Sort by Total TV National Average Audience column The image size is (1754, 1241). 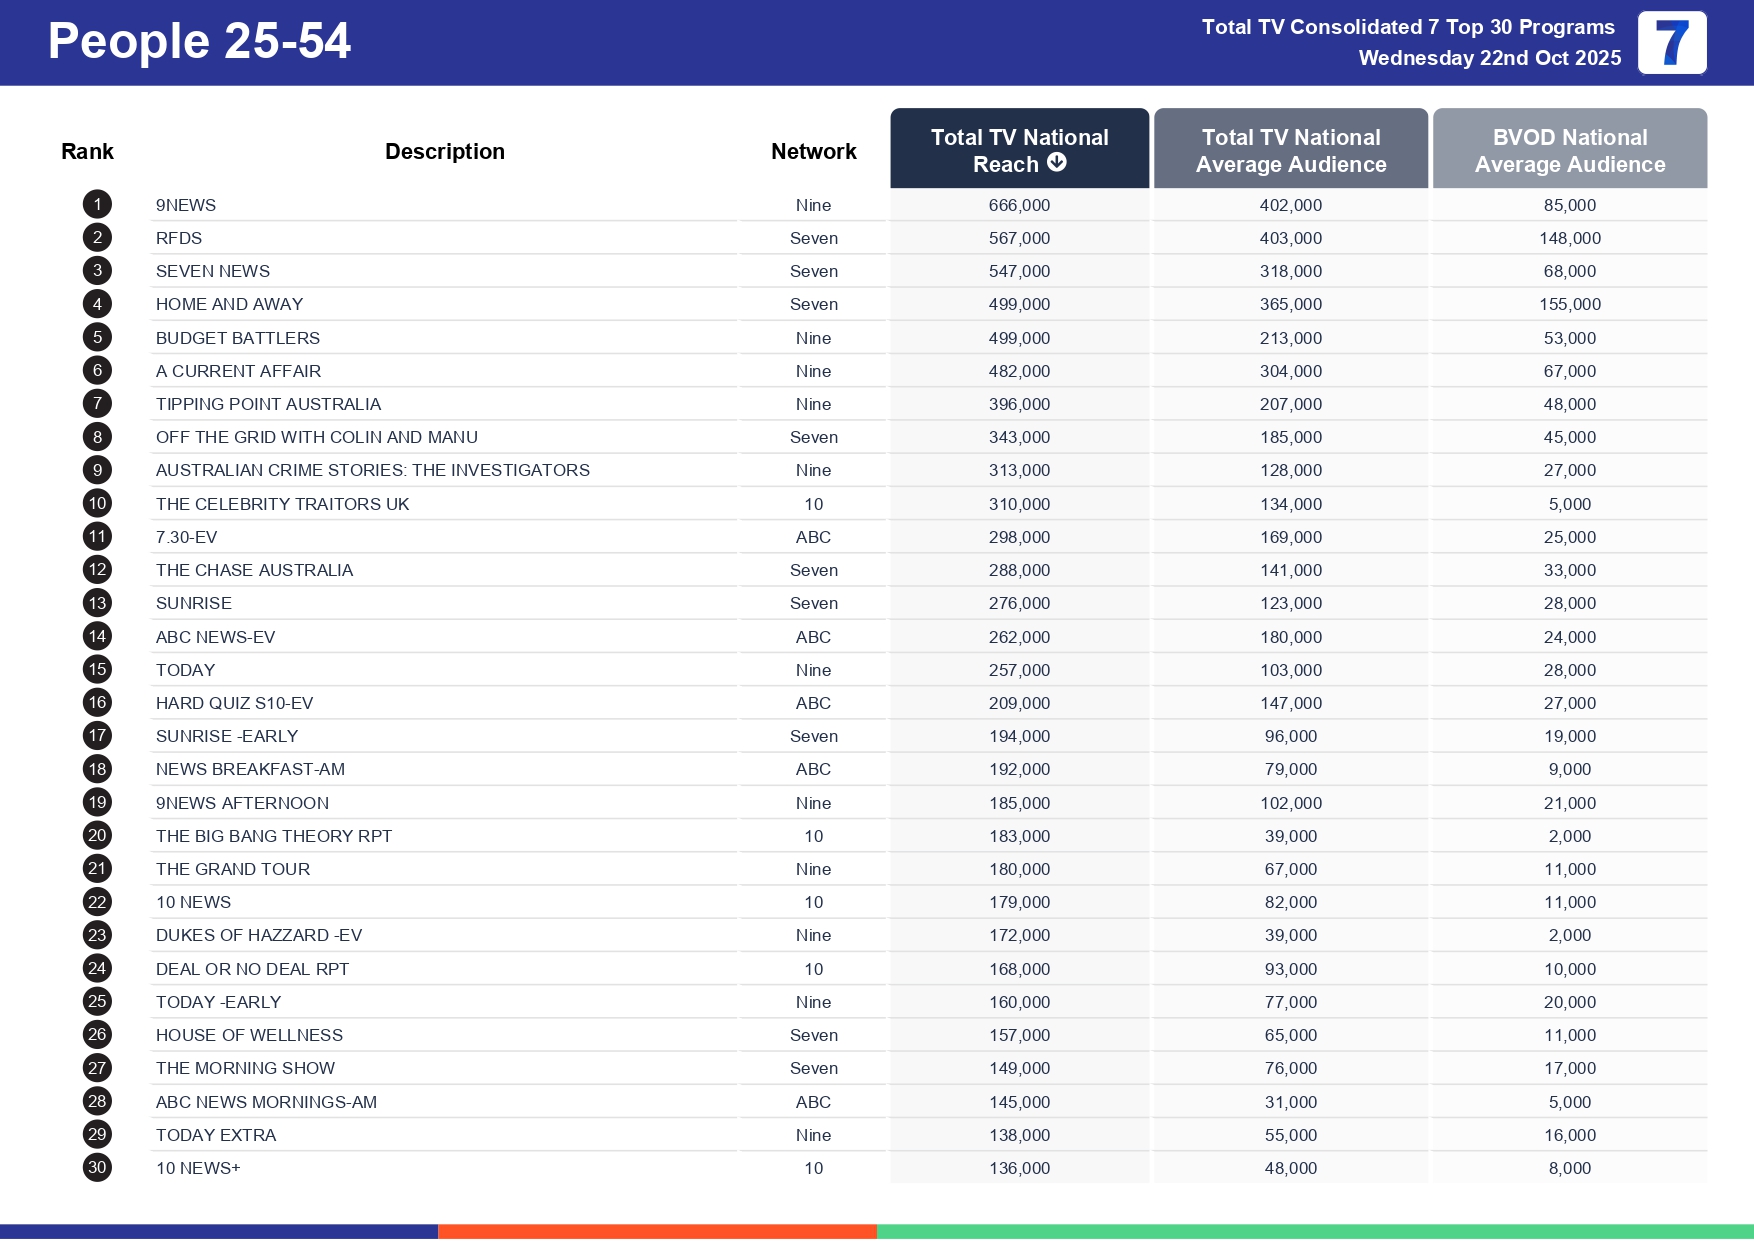[x=1290, y=150]
